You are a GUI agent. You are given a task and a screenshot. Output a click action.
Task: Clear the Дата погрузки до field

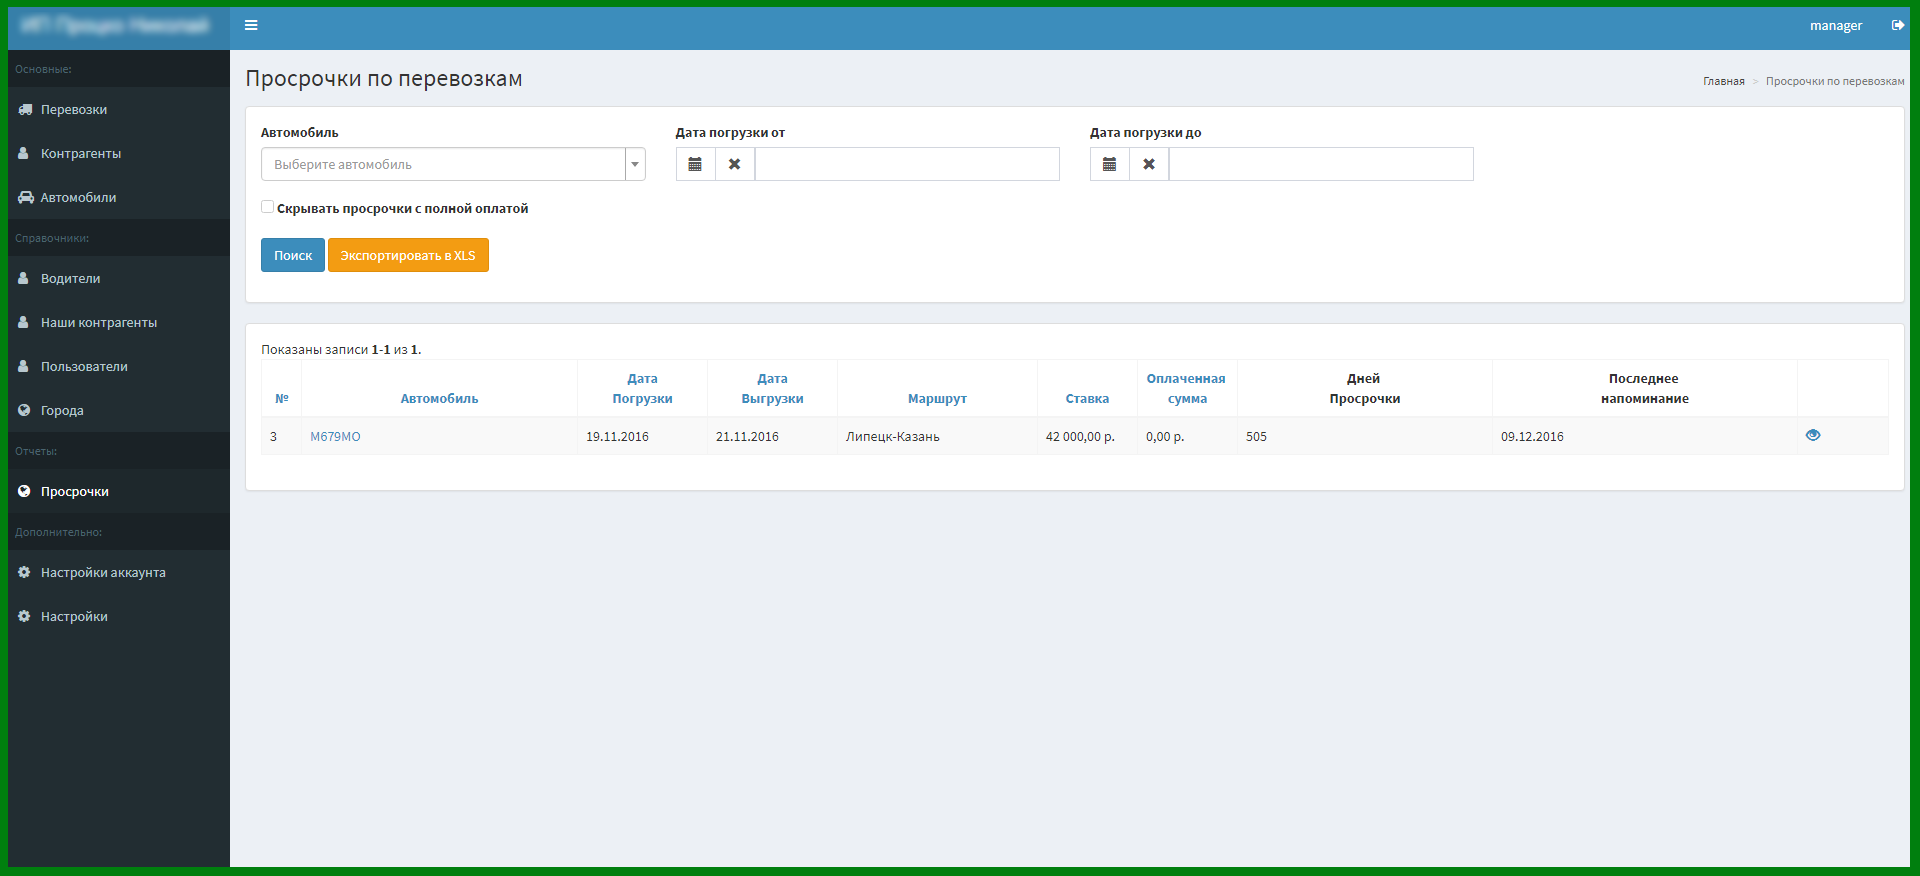point(1149,164)
